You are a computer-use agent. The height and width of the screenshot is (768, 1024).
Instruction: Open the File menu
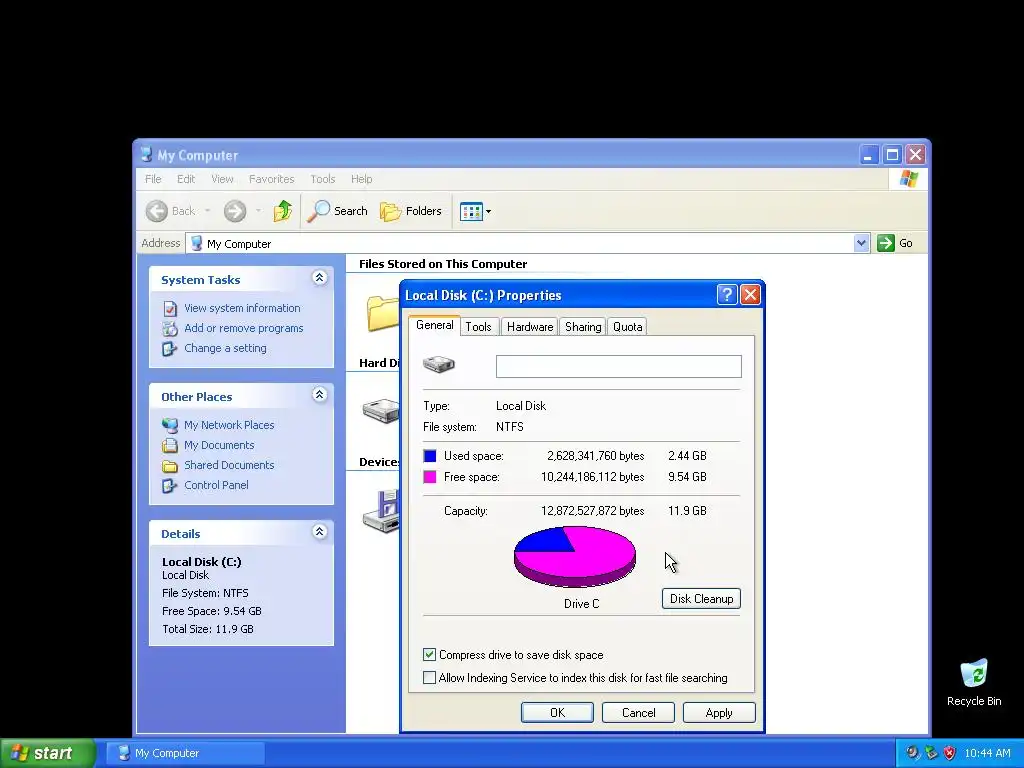pyautogui.click(x=153, y=179)
